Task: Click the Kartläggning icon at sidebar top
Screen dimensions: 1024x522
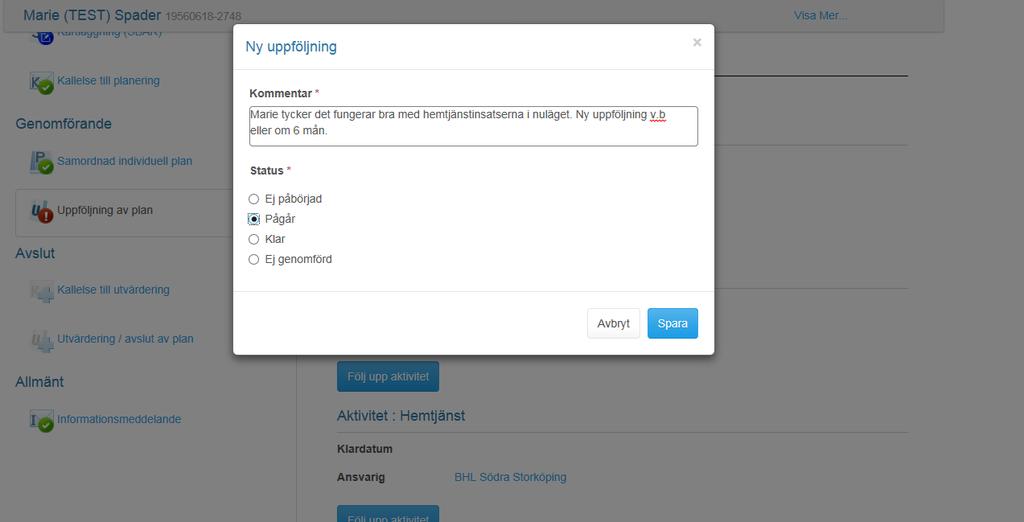Action: click(x=43, y=37)
